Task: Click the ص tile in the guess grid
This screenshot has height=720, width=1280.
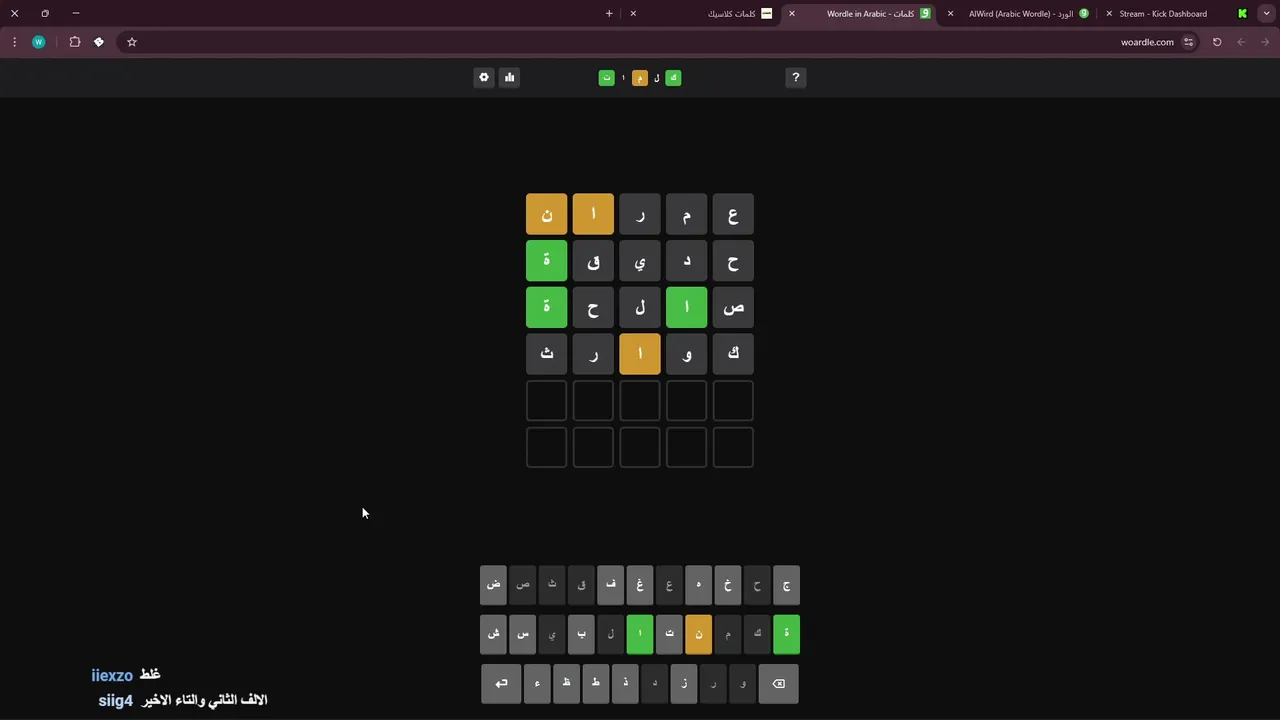Action: (733, 308)
